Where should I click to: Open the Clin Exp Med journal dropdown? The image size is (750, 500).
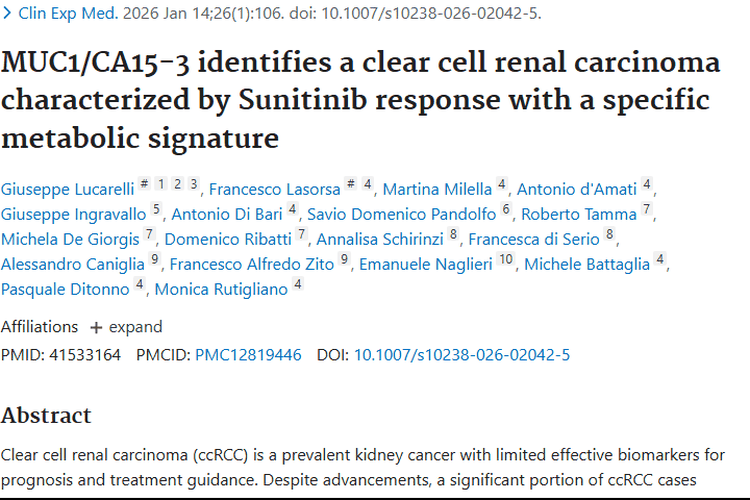tap(61, 13)
